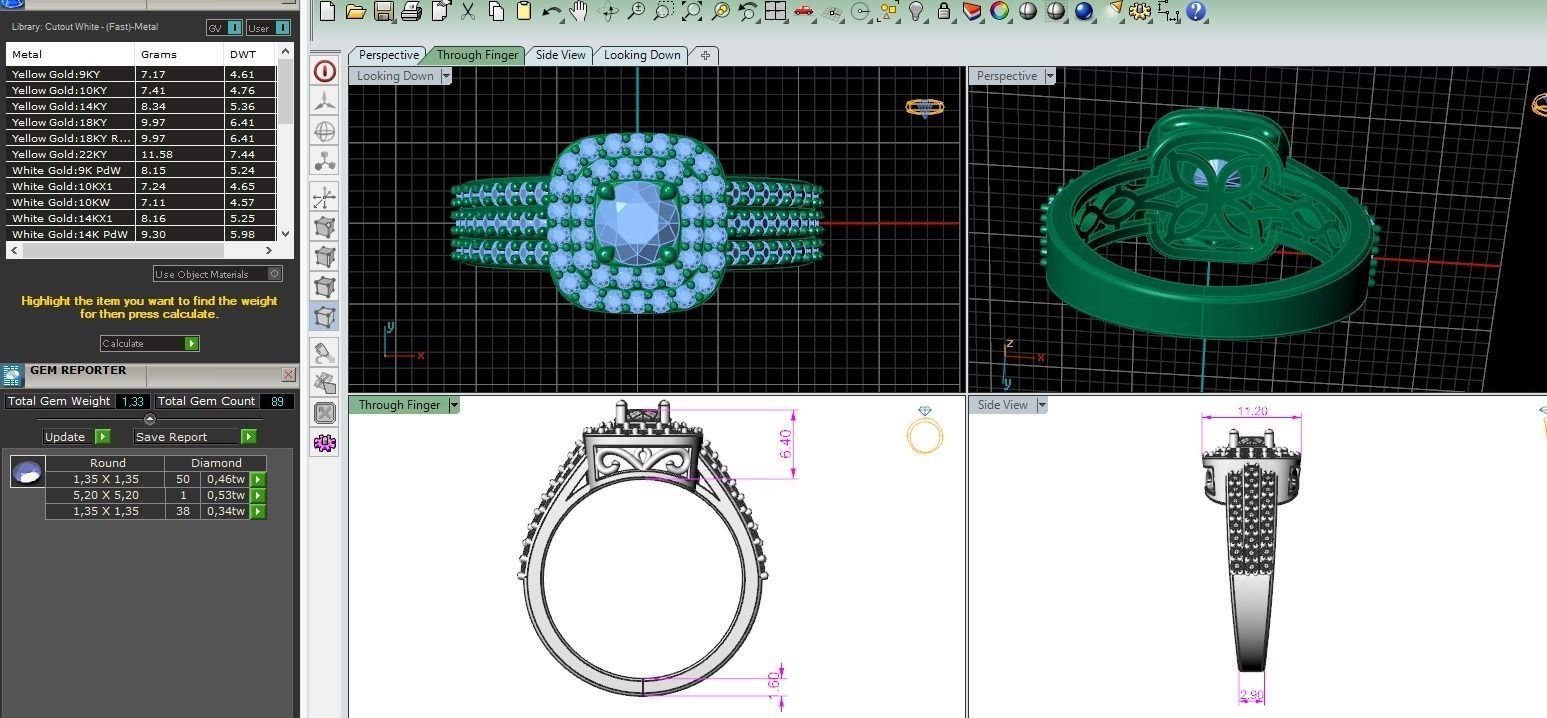Open the layers stack icon
This screenshot has width=1547, height=718.
pos(972,12)
